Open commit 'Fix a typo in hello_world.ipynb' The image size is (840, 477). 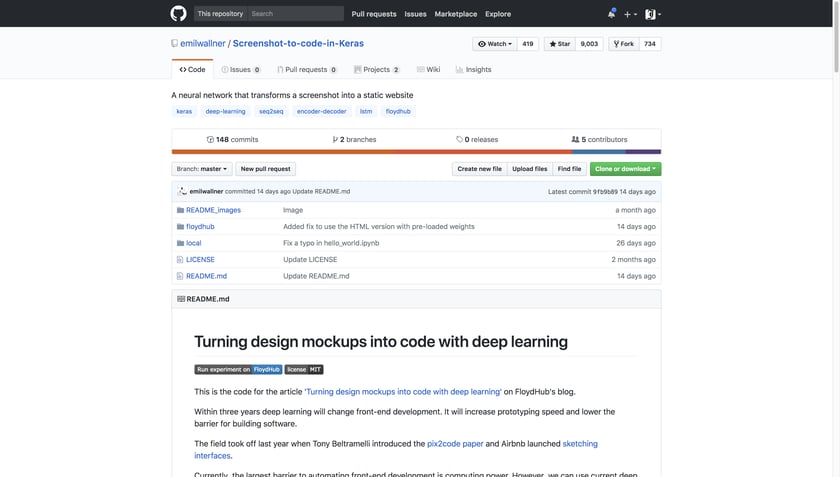click(x=331, y=243)
